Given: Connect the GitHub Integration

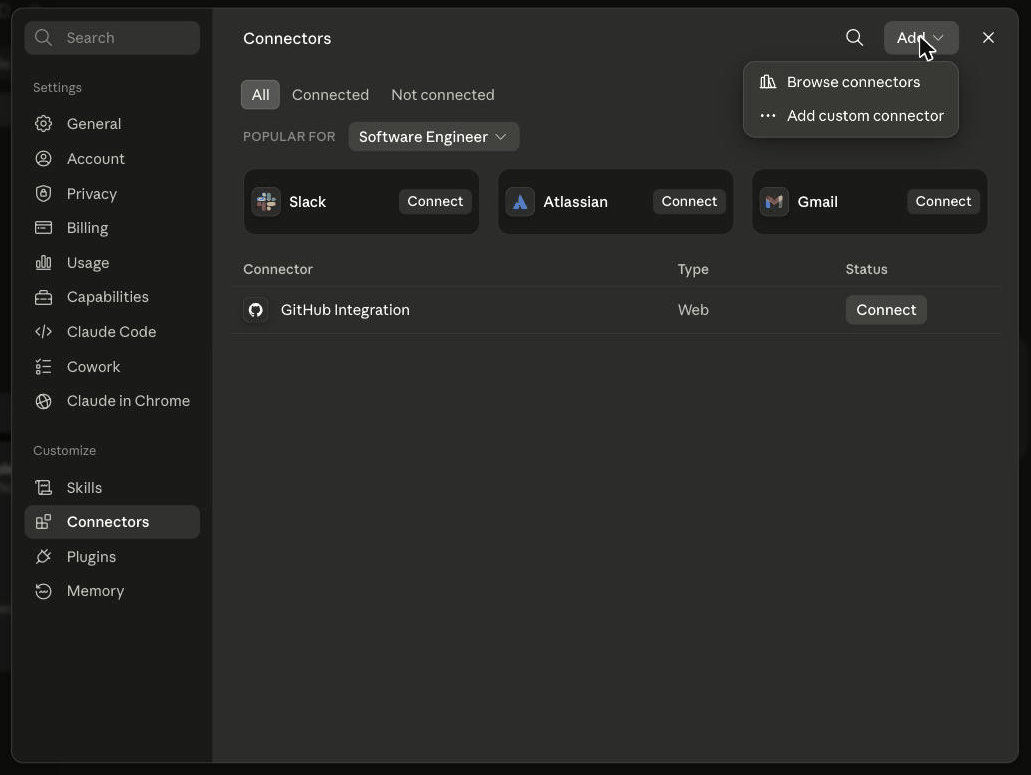Looking at the screenshot, I should click(886, 310).
